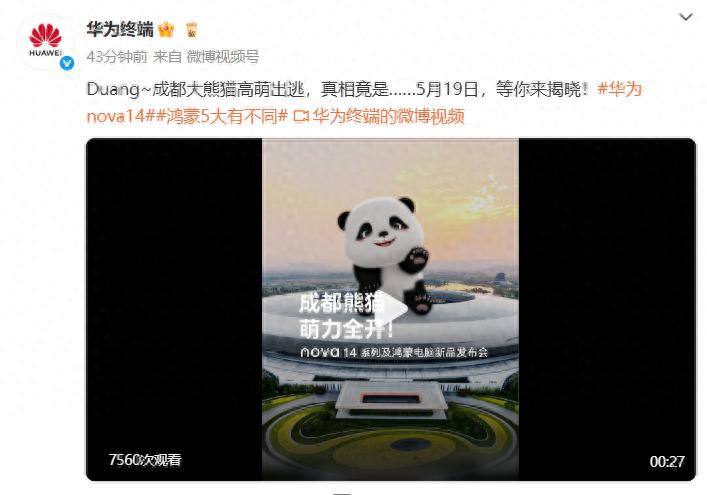The height and width of the screenshot is (495, 707).
Task: Open the 微博视频号 source link
Action: pyautogui.click(x=223, y=57)
